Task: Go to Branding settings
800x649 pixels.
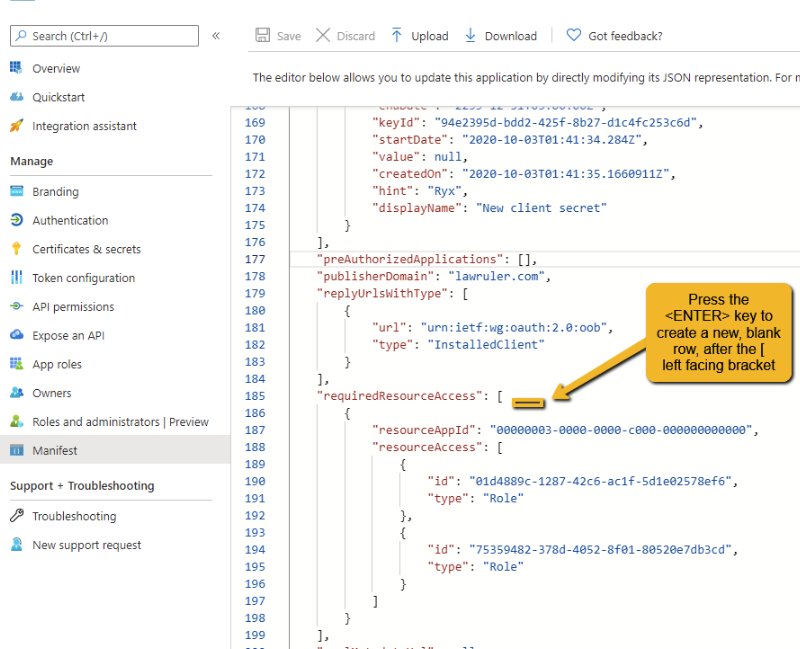Action: coord(55,192)
